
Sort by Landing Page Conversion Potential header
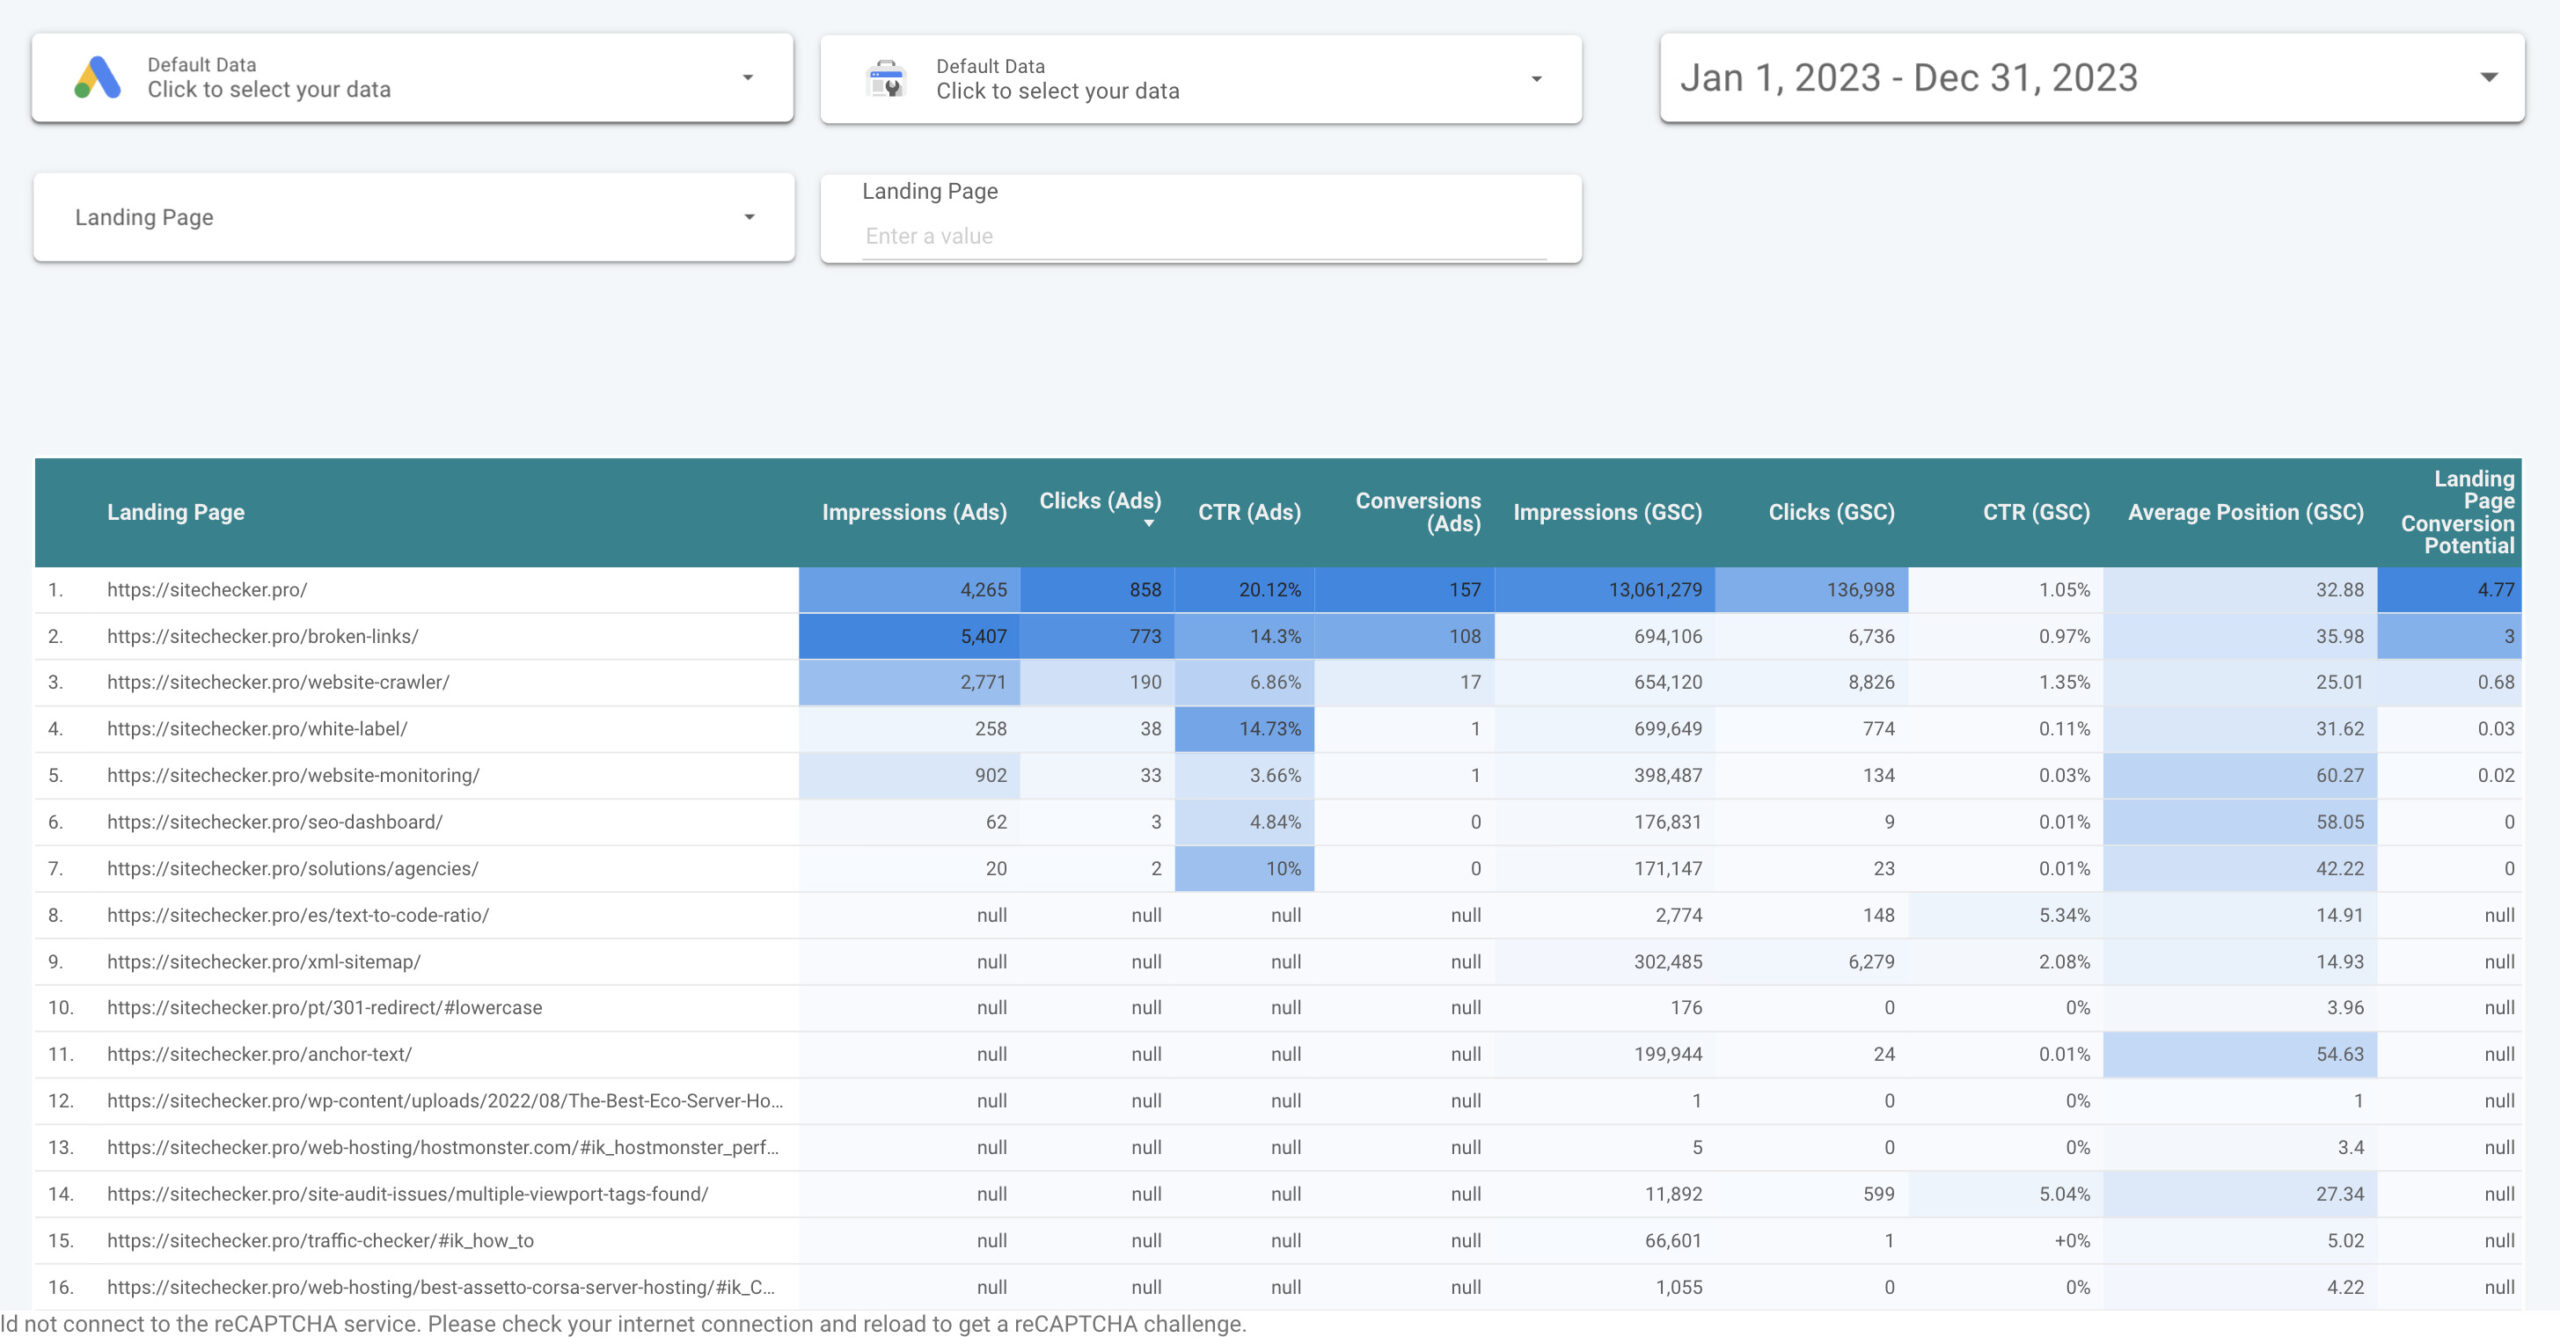(x=2458, y=512)
